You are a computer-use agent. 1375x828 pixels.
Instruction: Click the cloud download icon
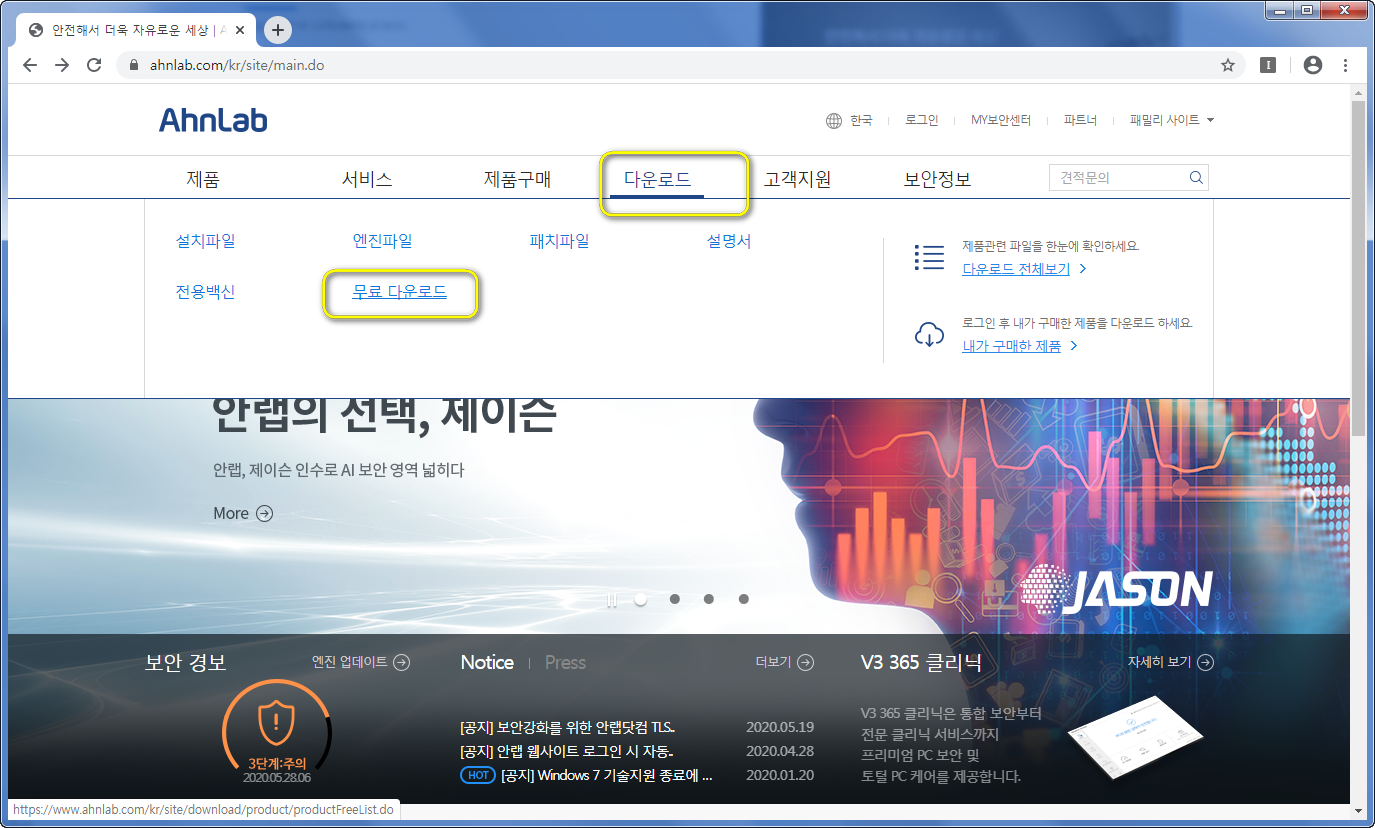point(929,335)
